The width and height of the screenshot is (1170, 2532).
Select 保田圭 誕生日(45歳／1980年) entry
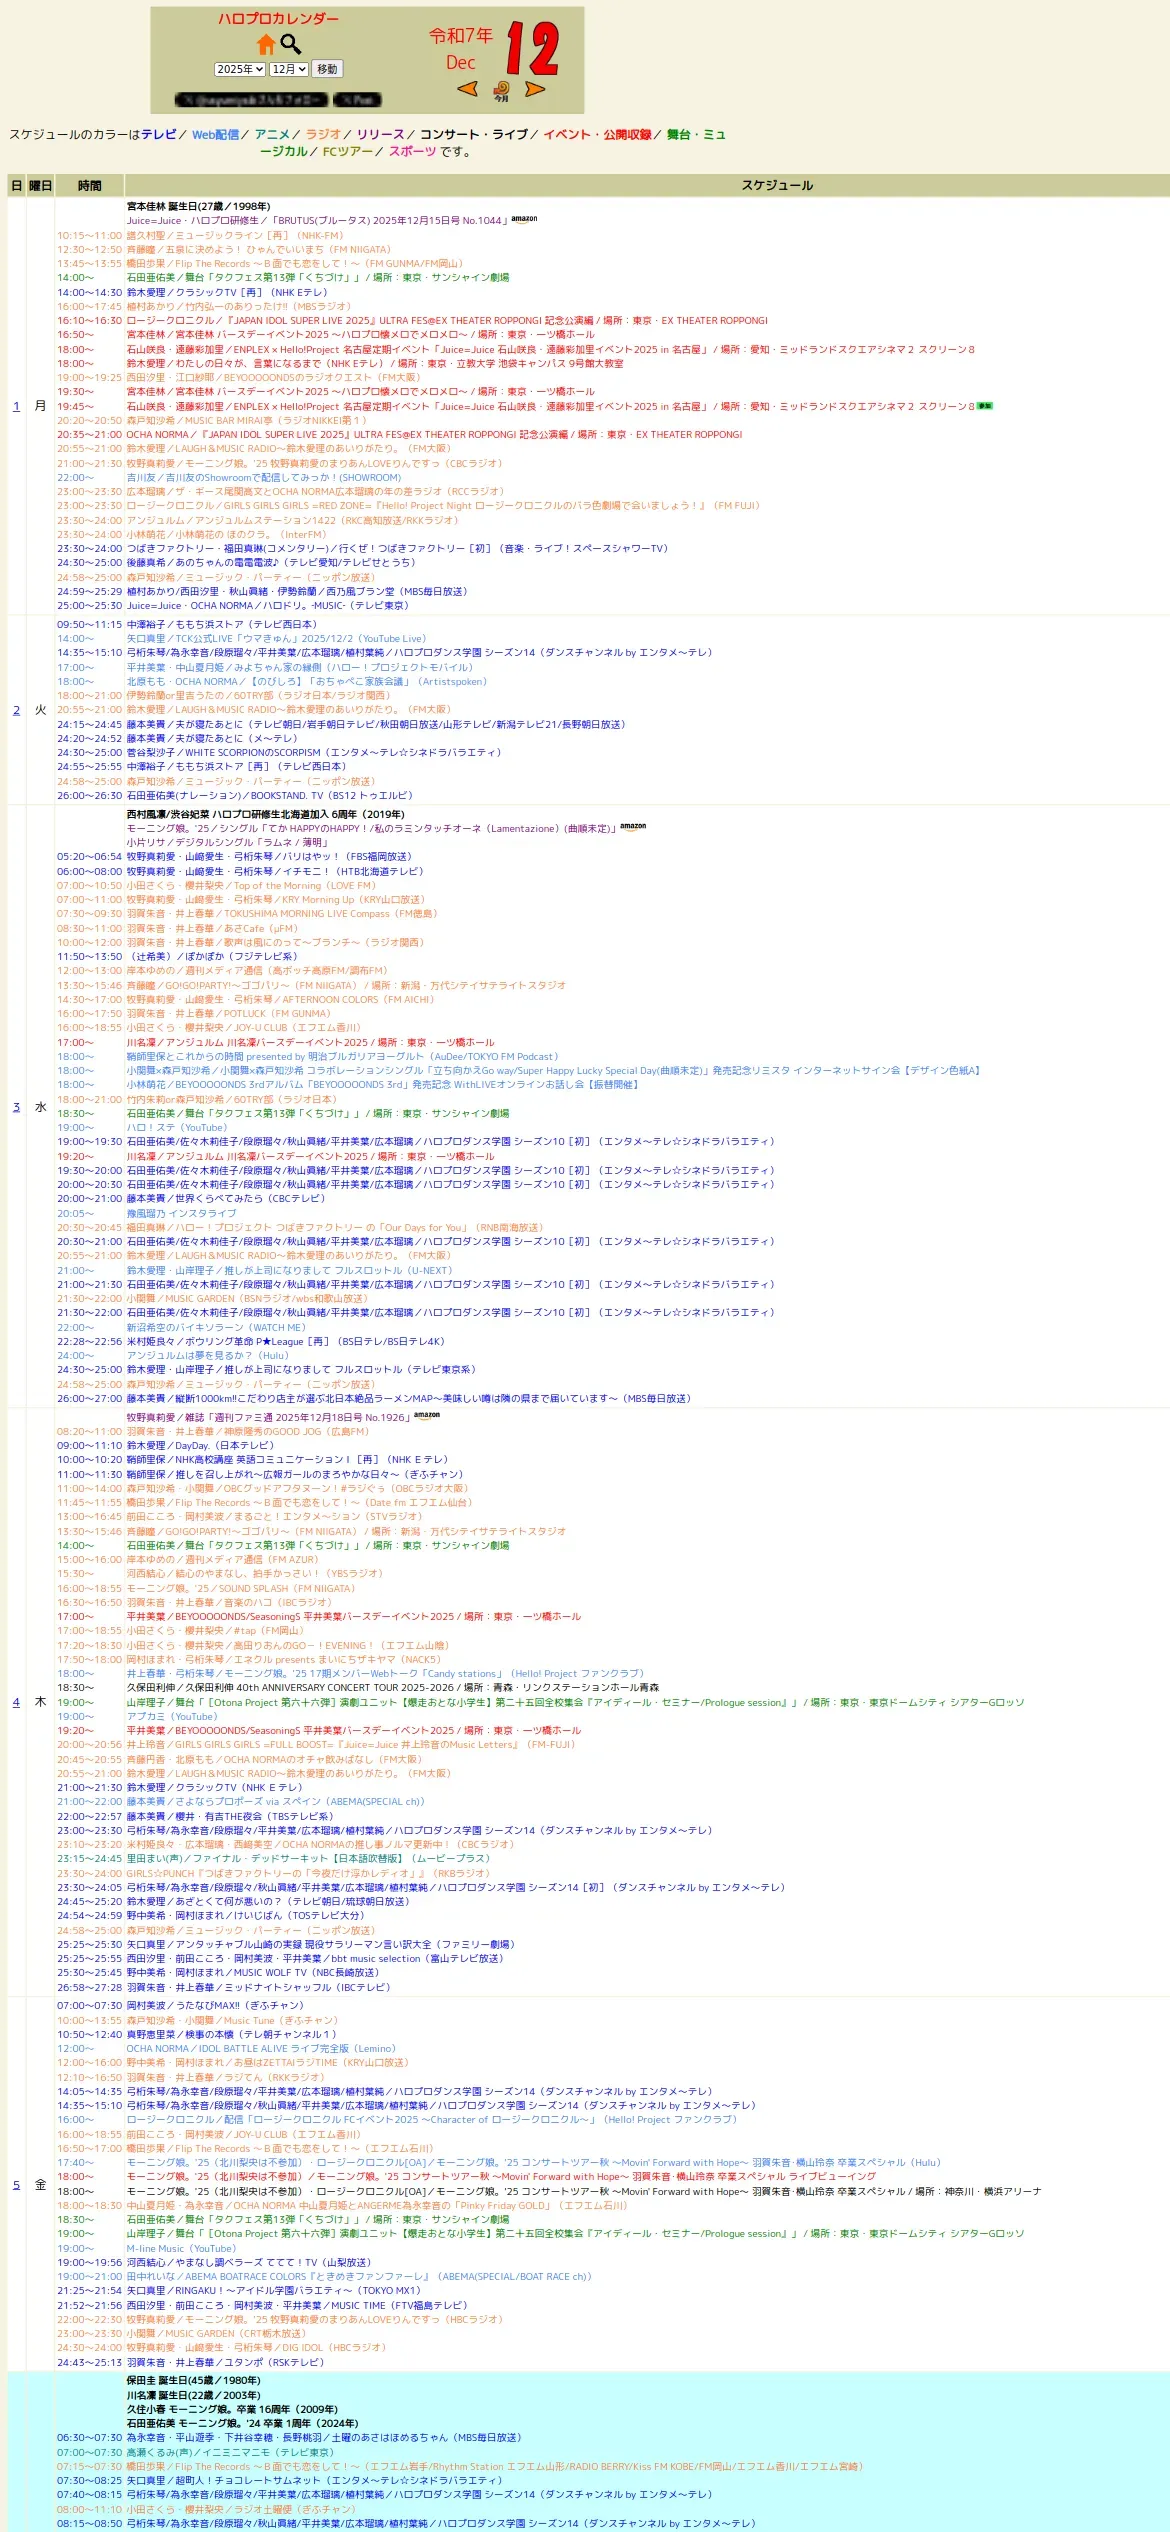[194, 2380]
